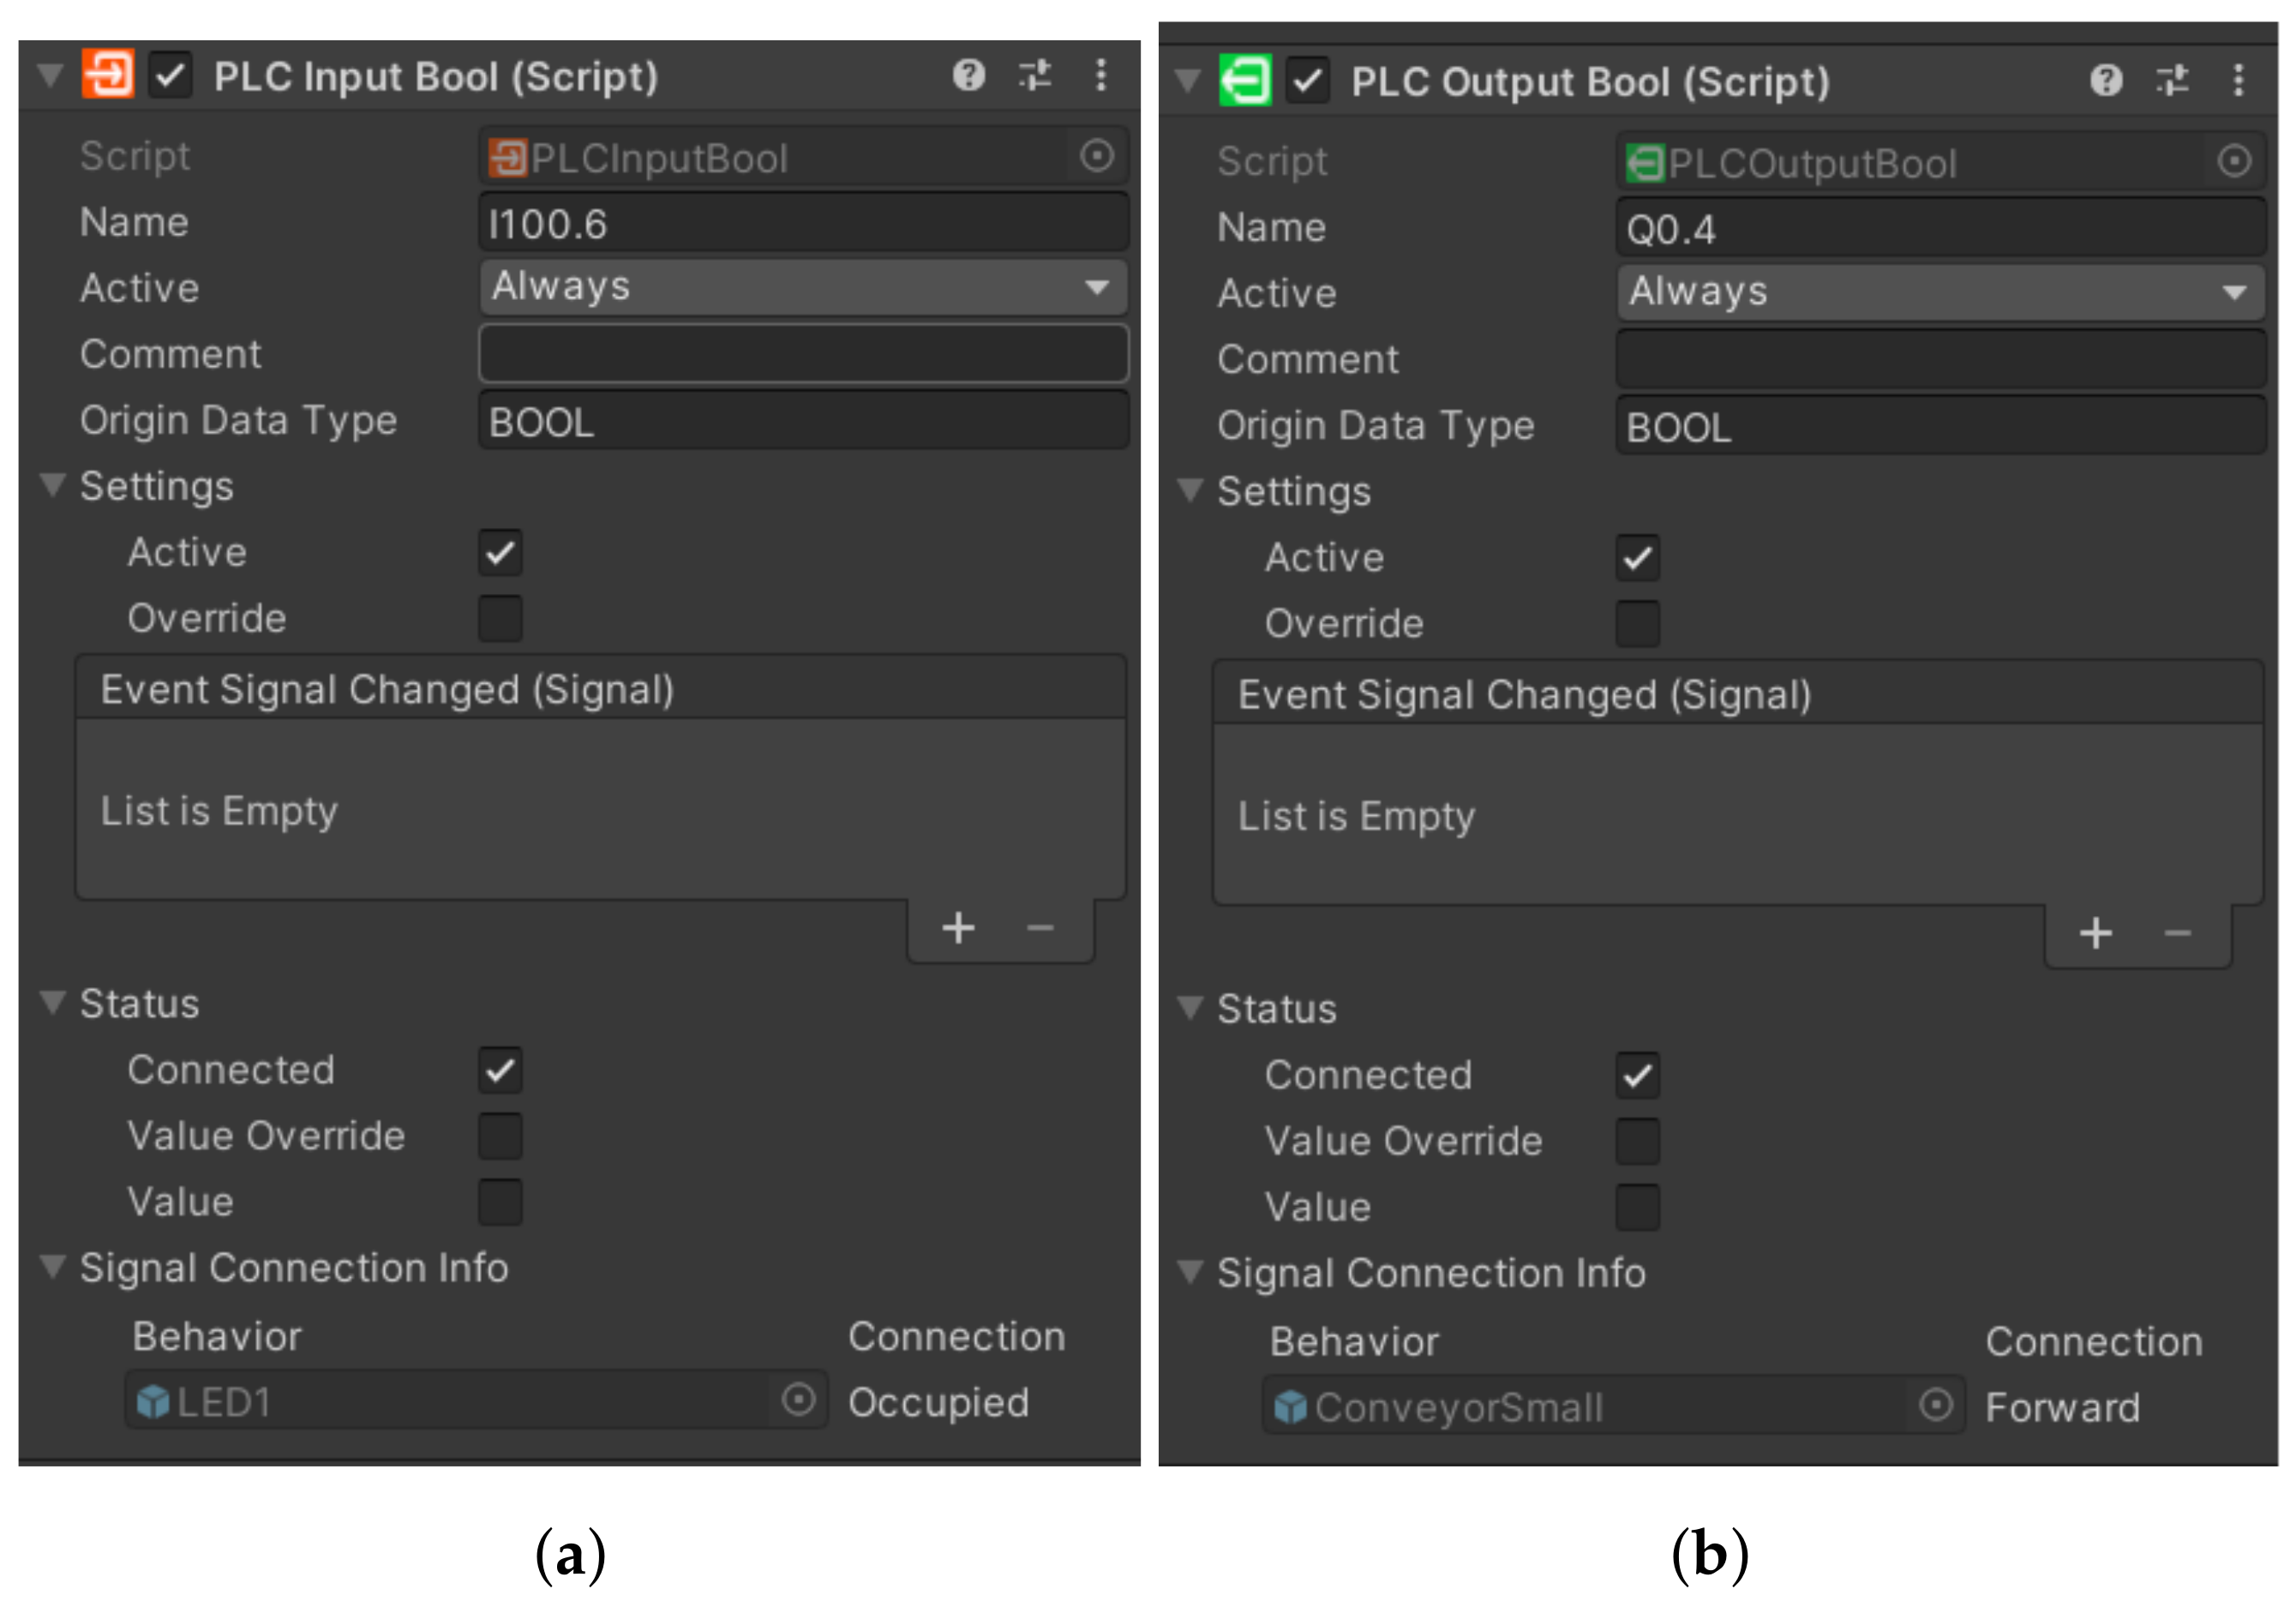The height and width of the screenshot is (1607, 2296).
Task: Collapse the PLC Output Bool component header
Action: (1188, 81)
